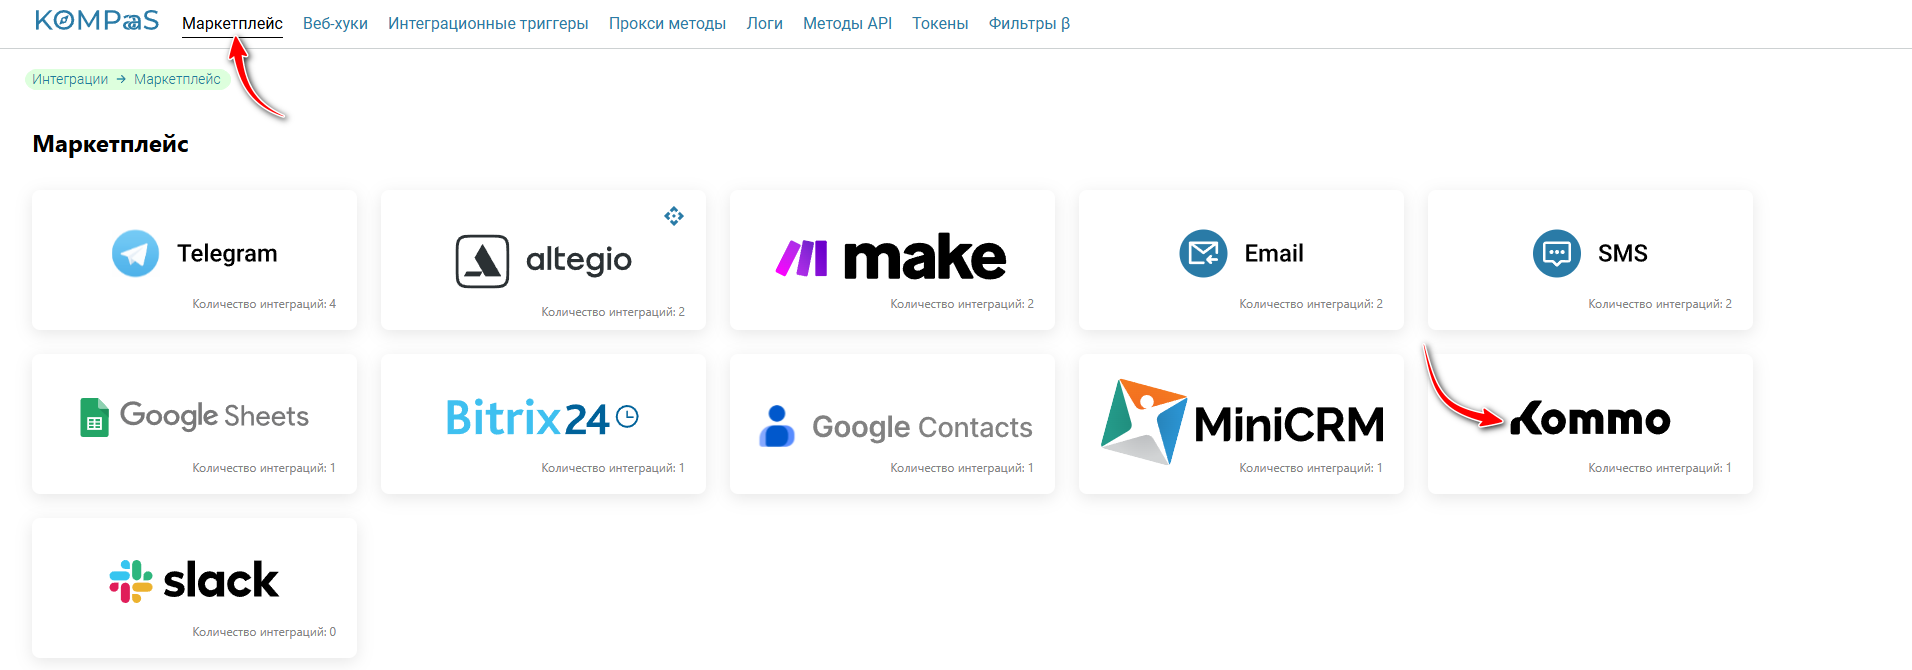Open Интеграционные триггеры tab
This screenshot has height=670, width=1912.
tap(488, 23)
